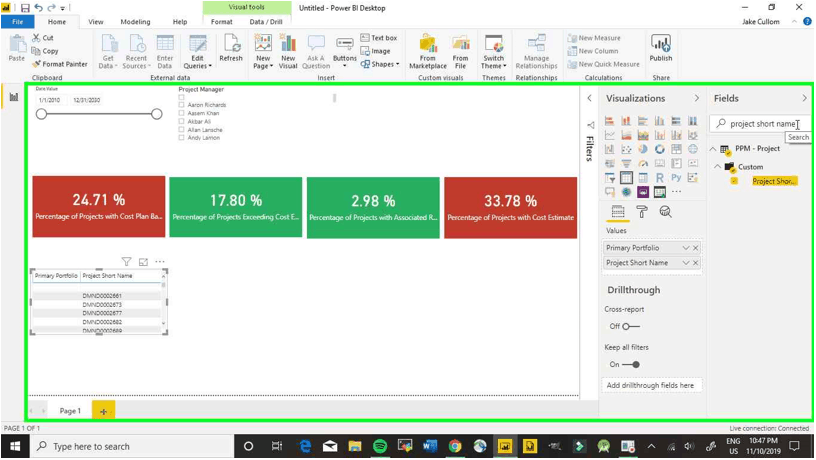Tick the Andy Lamon checkbox
Viewport: 816px width, 460px height.
coord(181,138)
